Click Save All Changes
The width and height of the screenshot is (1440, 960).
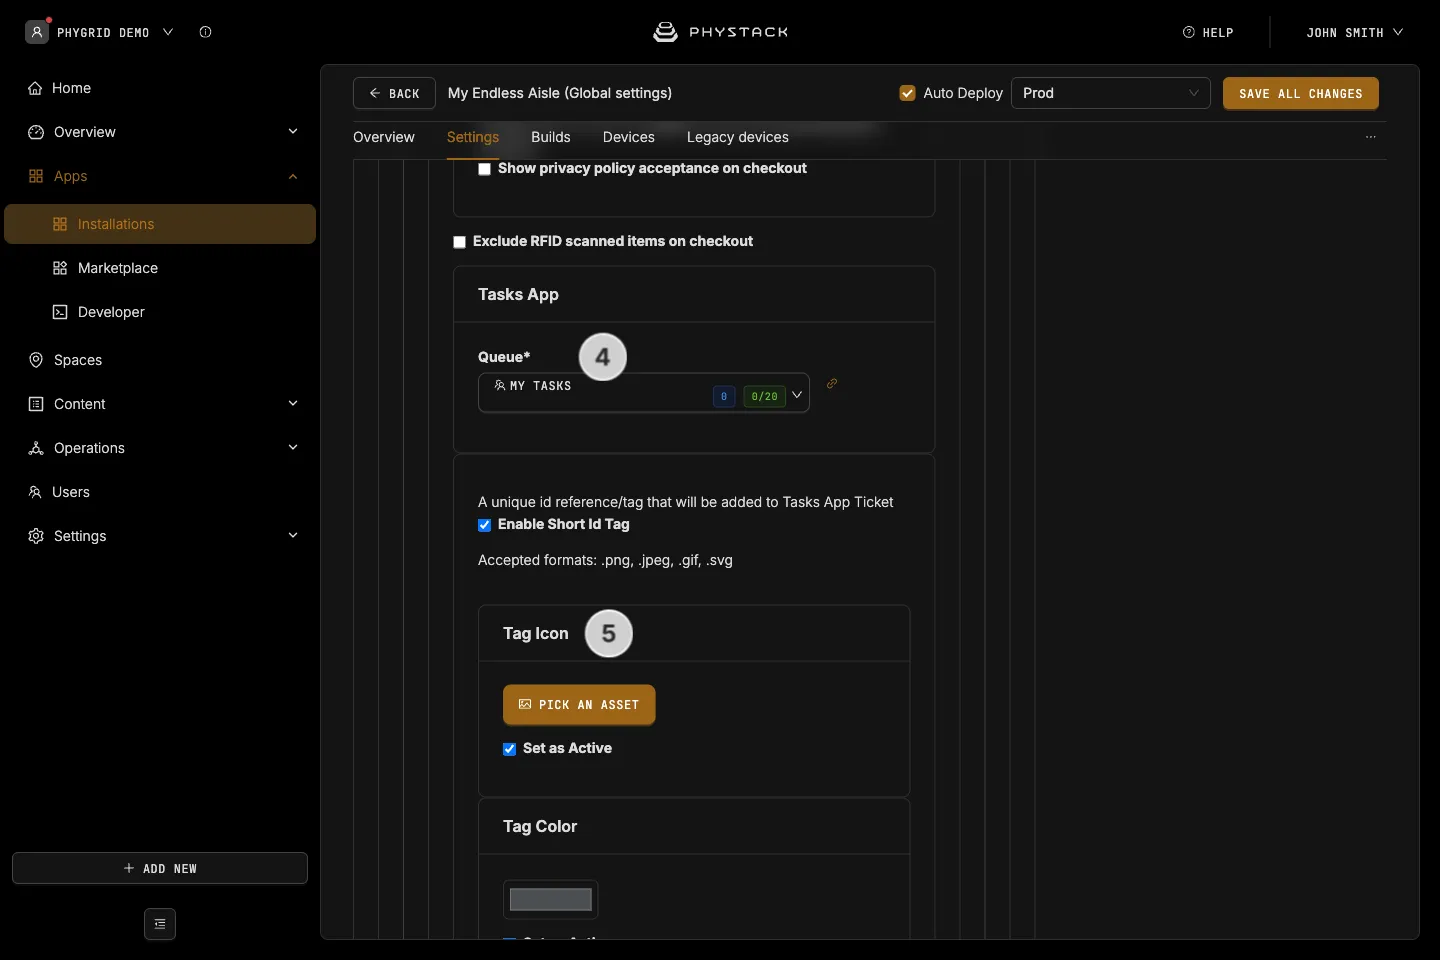(x=1301, y=93)
